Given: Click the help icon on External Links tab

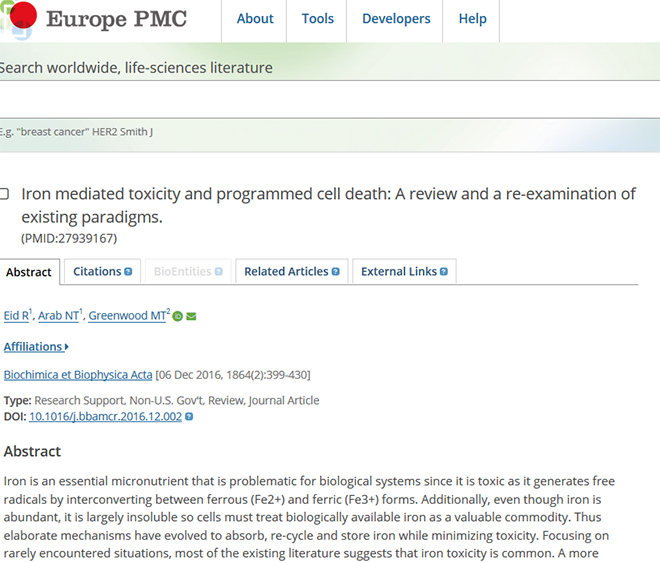Looking at the screenshot, I should pos(444,272).
